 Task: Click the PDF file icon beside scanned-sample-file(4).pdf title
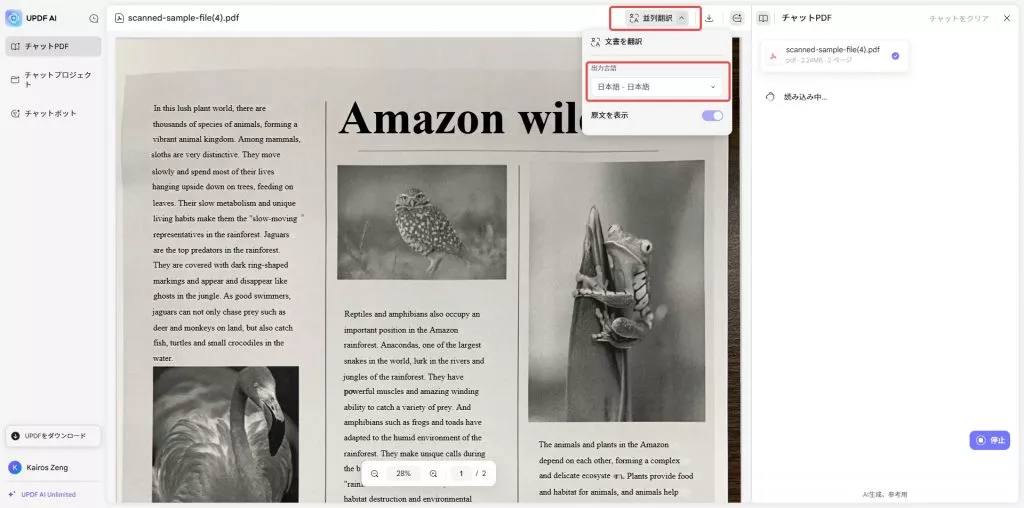coord(119,18)
